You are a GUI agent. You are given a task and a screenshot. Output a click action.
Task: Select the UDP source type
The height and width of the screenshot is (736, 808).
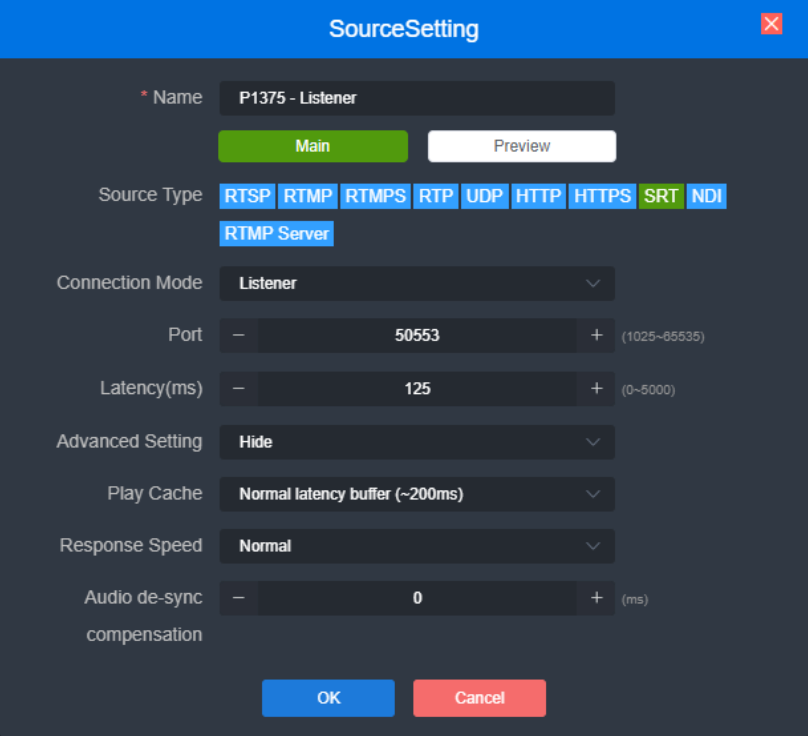(x=485, y=195)
